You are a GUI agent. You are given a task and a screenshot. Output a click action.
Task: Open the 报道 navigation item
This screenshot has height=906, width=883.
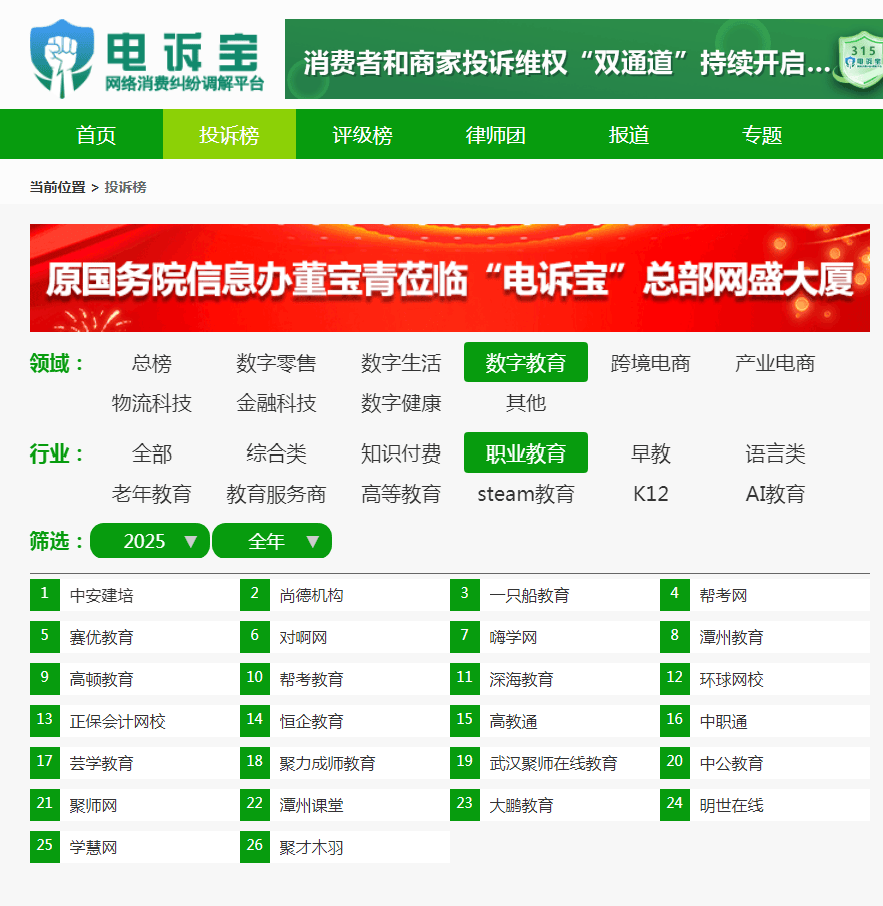[629, 135]
